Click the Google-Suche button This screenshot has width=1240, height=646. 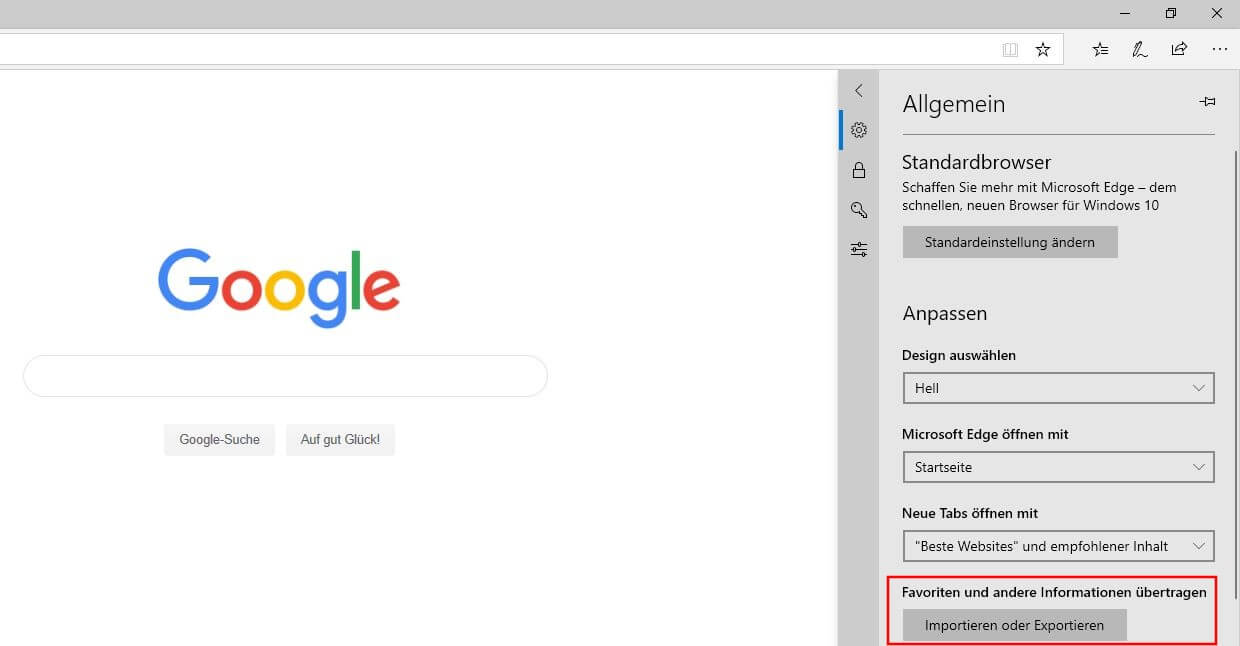pyautogui.click(x=219, y=439)
